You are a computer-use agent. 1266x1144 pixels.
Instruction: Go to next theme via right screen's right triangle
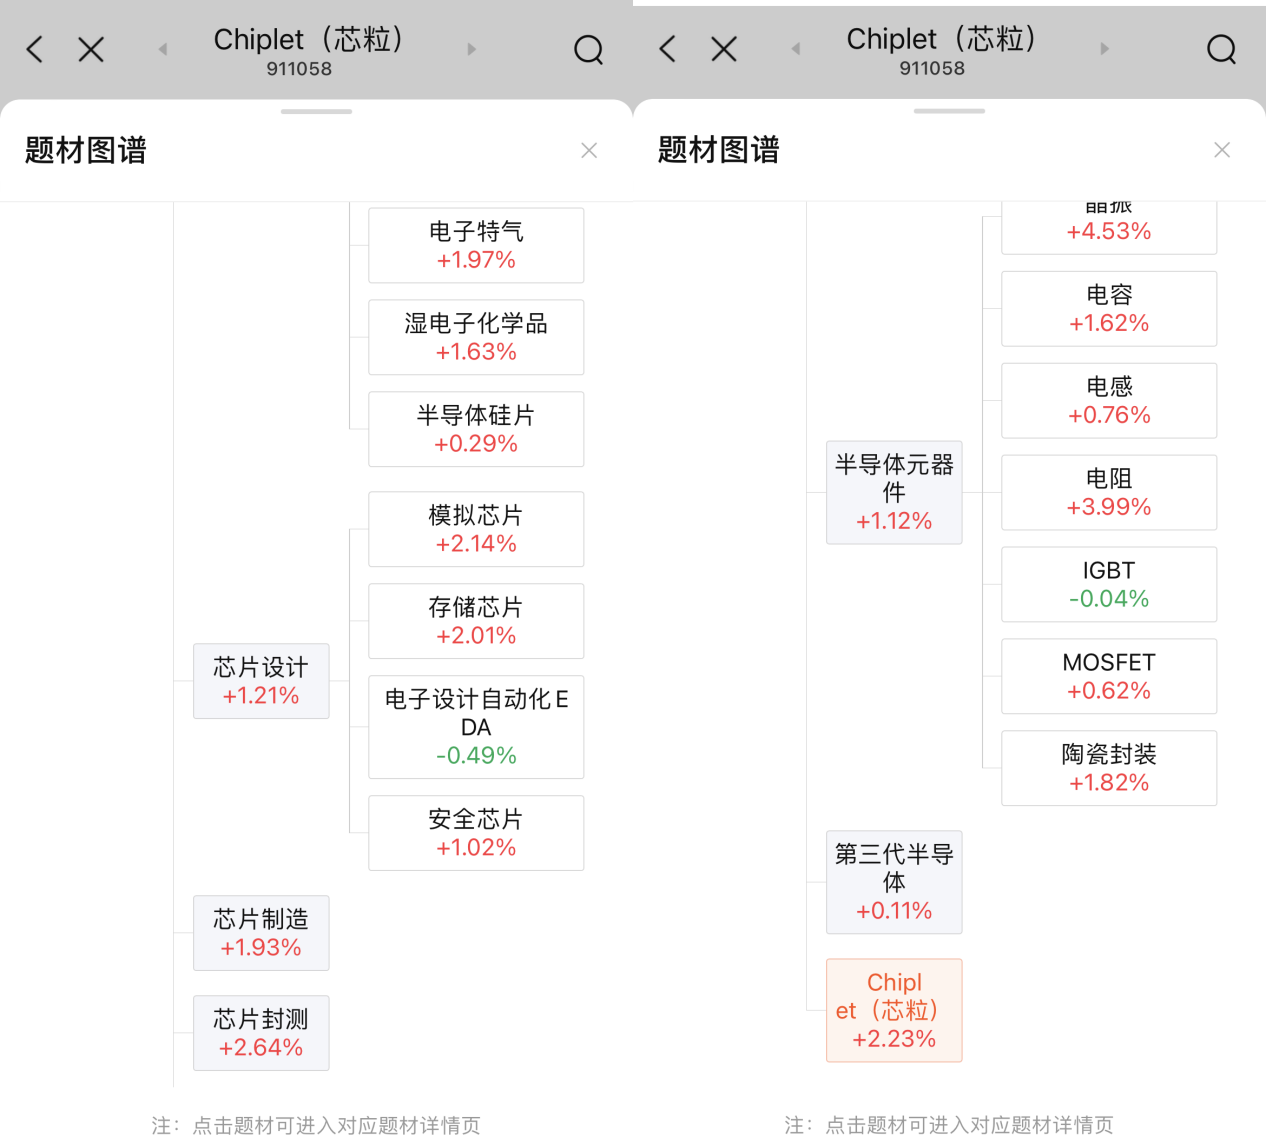point(1104,49)
